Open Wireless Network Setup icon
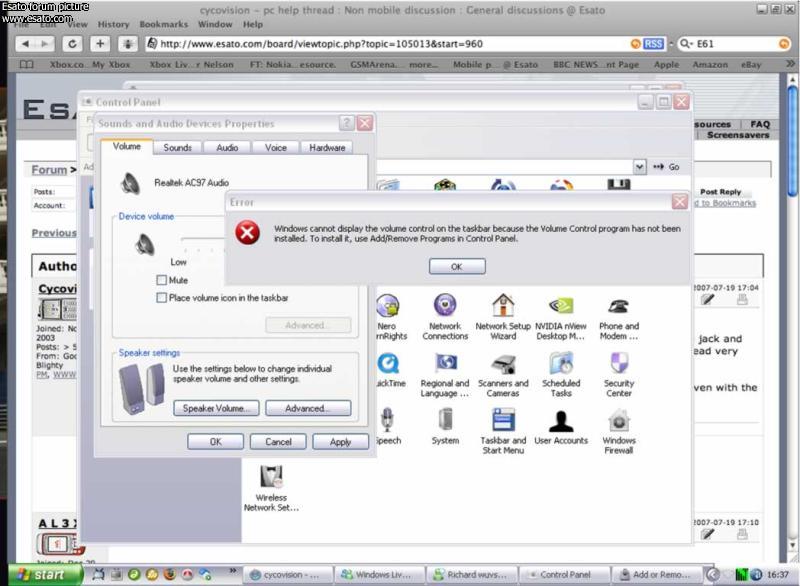The width and height of the screenshot is (800, 586). [x=271, y=488]
